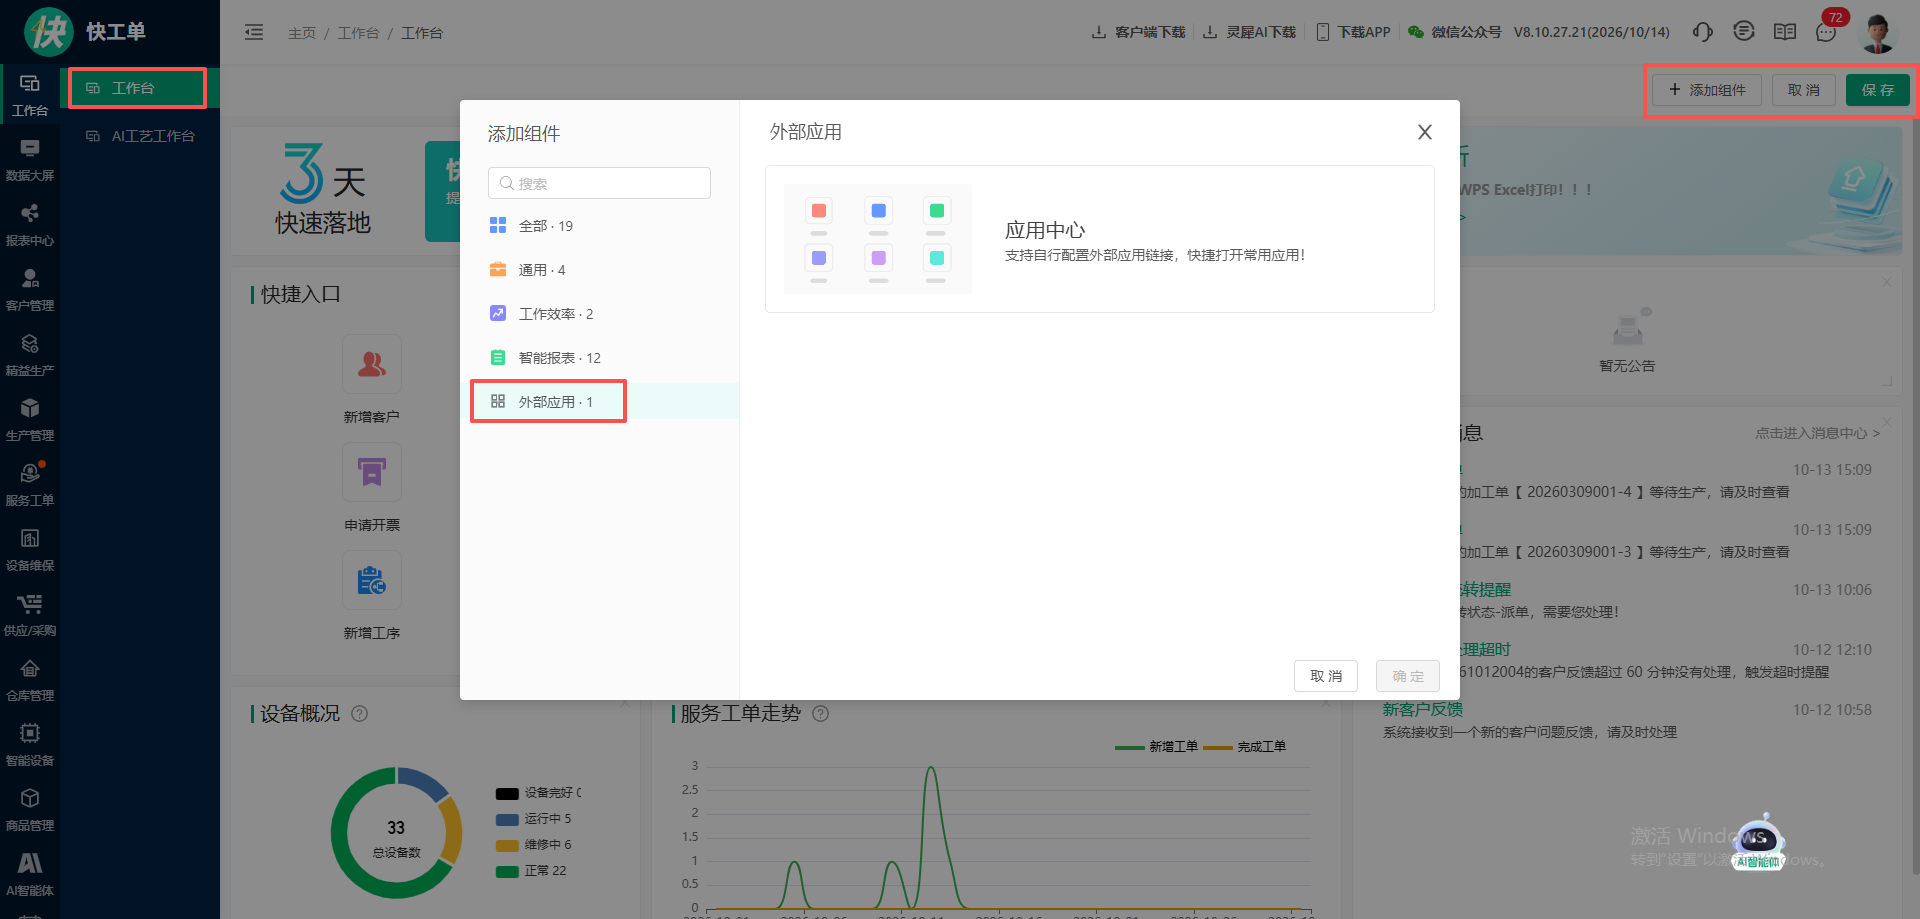Select 智能报表 · 12 category
The height and width of the screenshot is (919, 1920).
[x=600, y=358]
